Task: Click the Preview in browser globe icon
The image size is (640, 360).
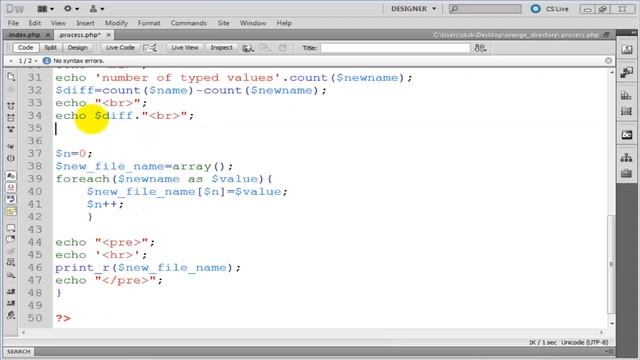Action: tap(247, 48)
